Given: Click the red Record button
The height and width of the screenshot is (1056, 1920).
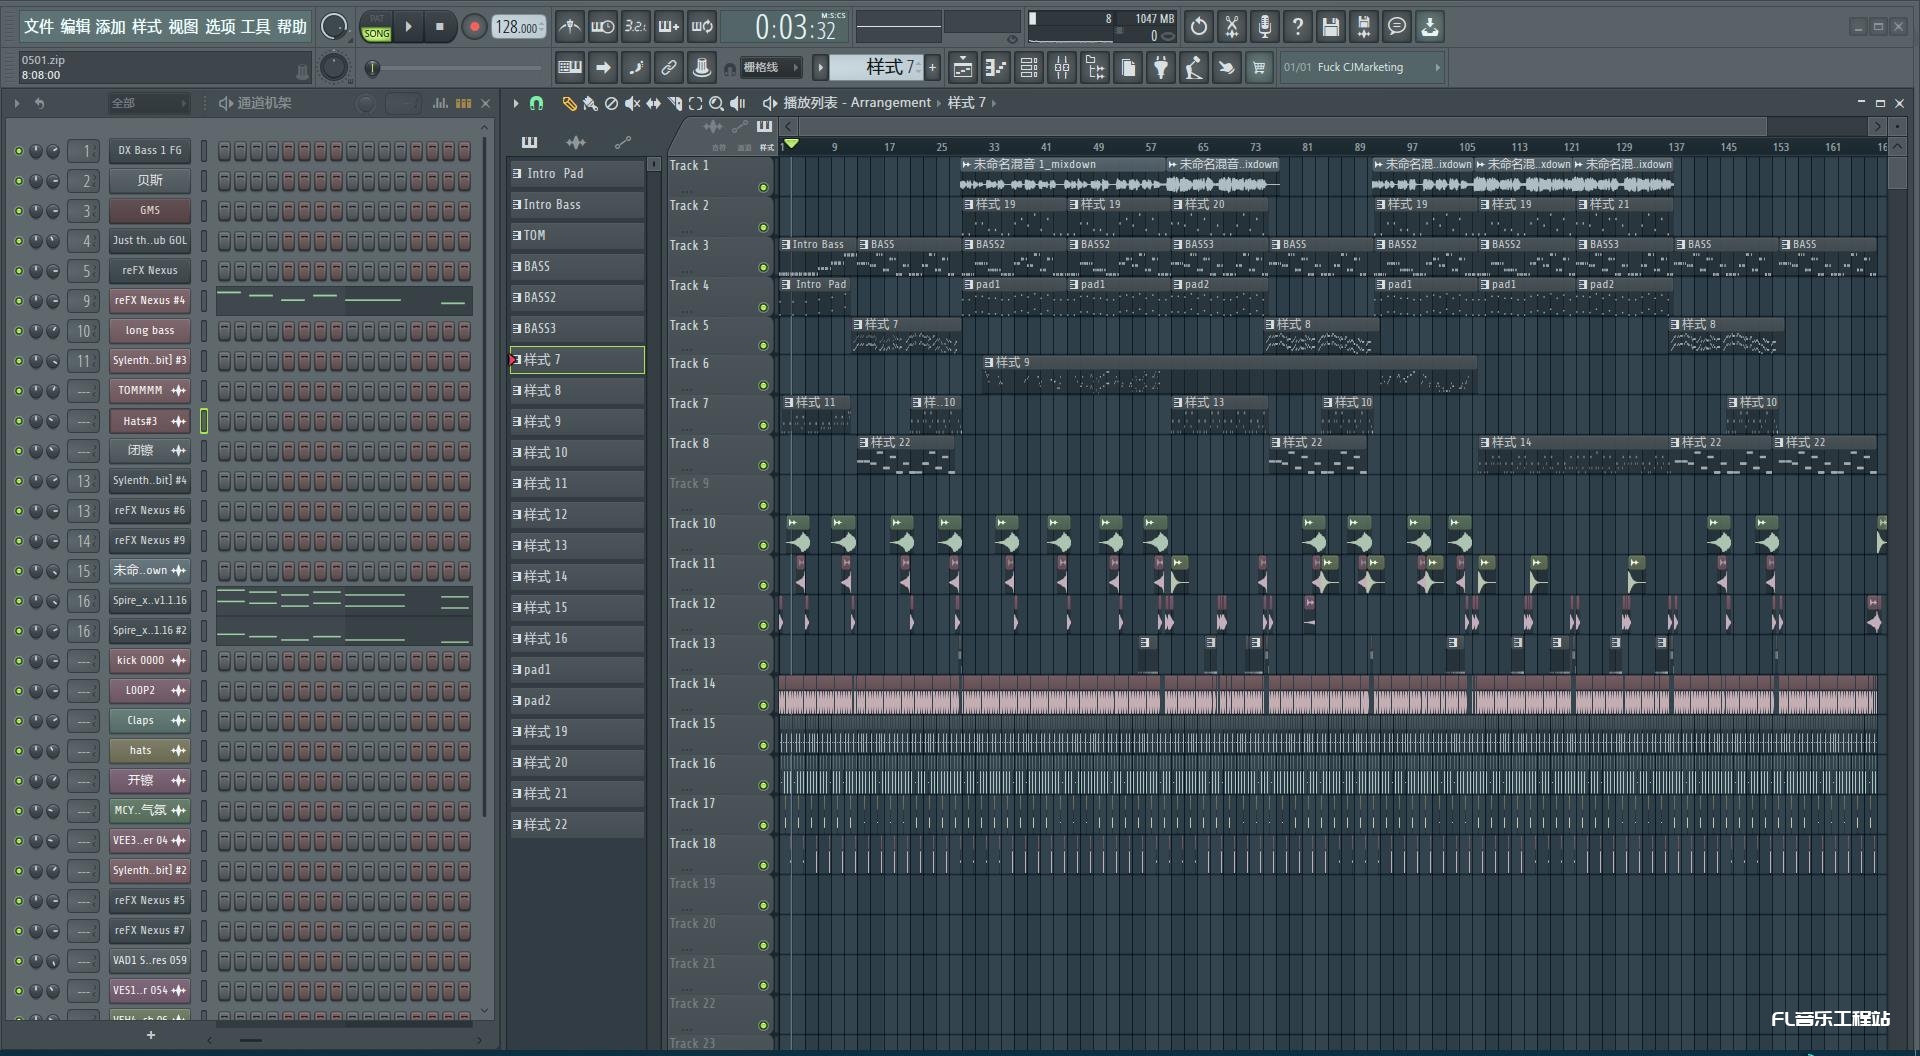Looking at the screenshot, I should coord(474,27).
